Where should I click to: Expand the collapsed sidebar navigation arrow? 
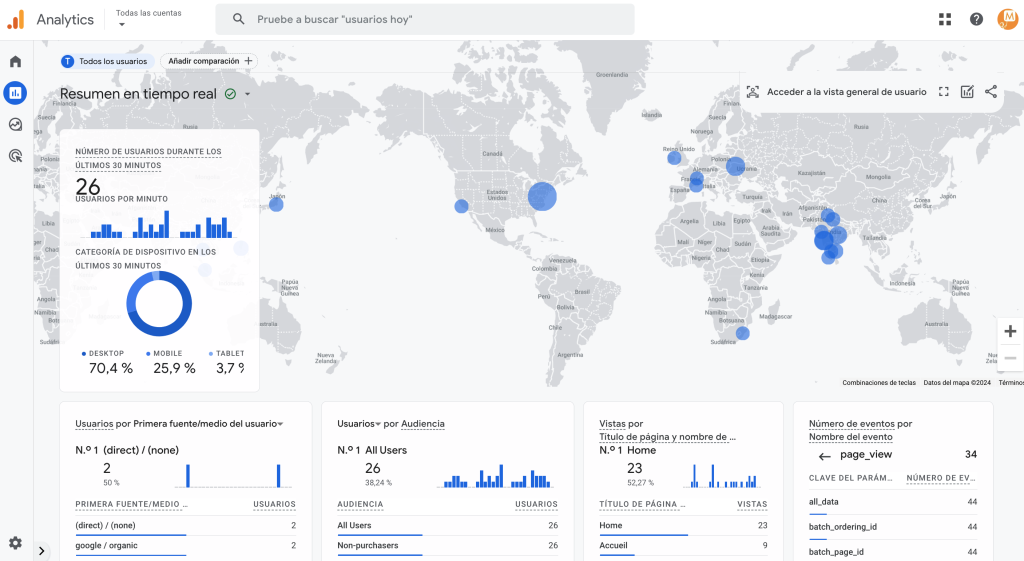(x=42, y=551)
